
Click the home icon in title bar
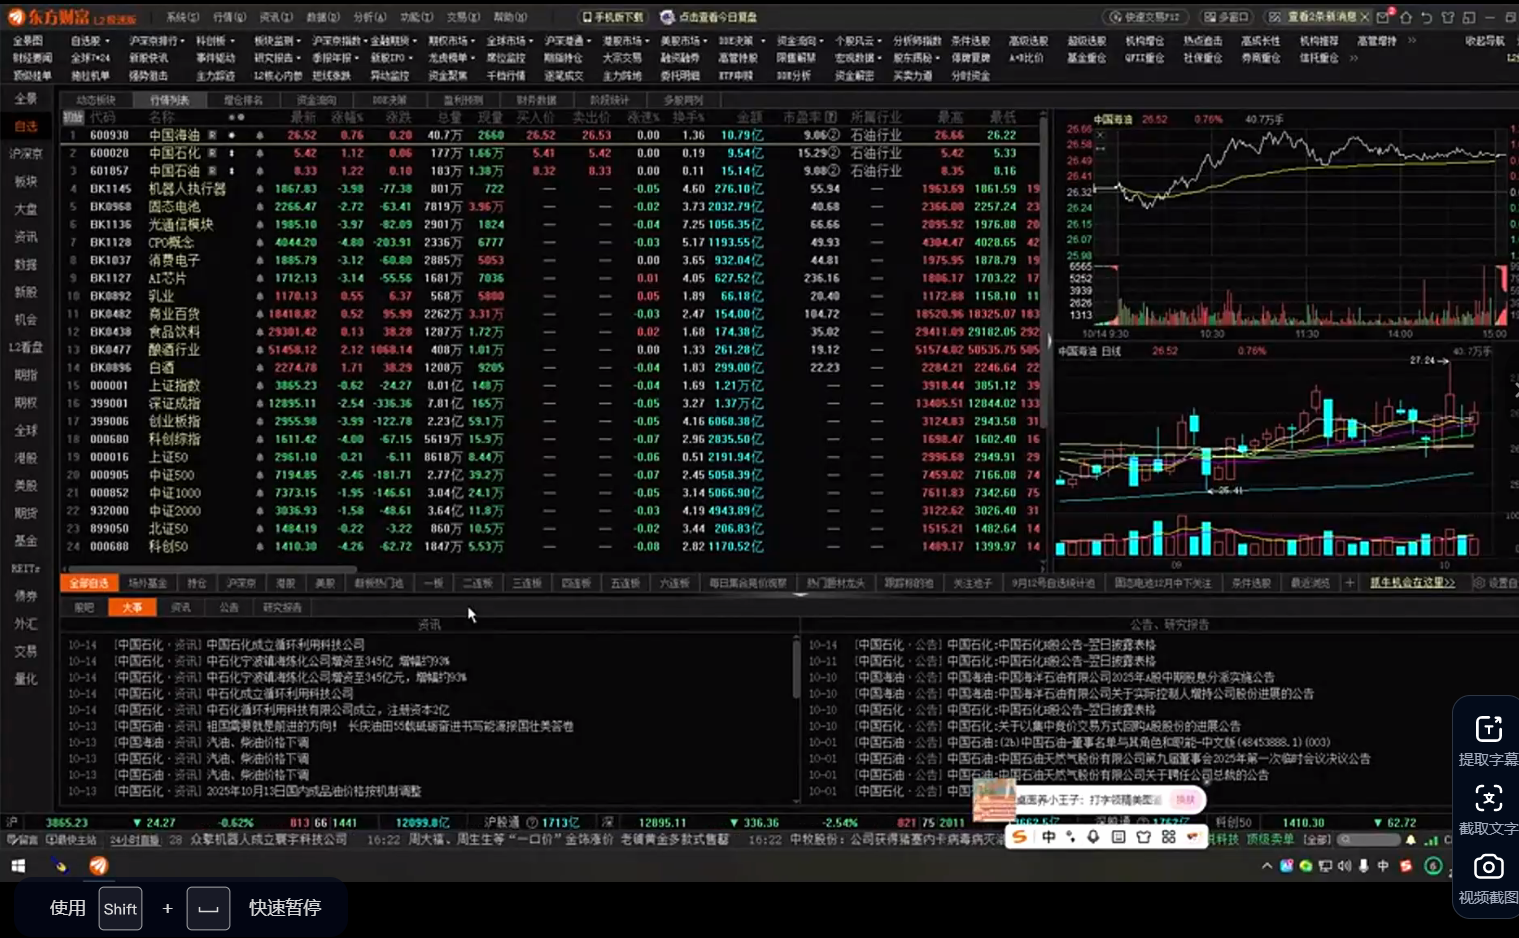point(1406,17)
